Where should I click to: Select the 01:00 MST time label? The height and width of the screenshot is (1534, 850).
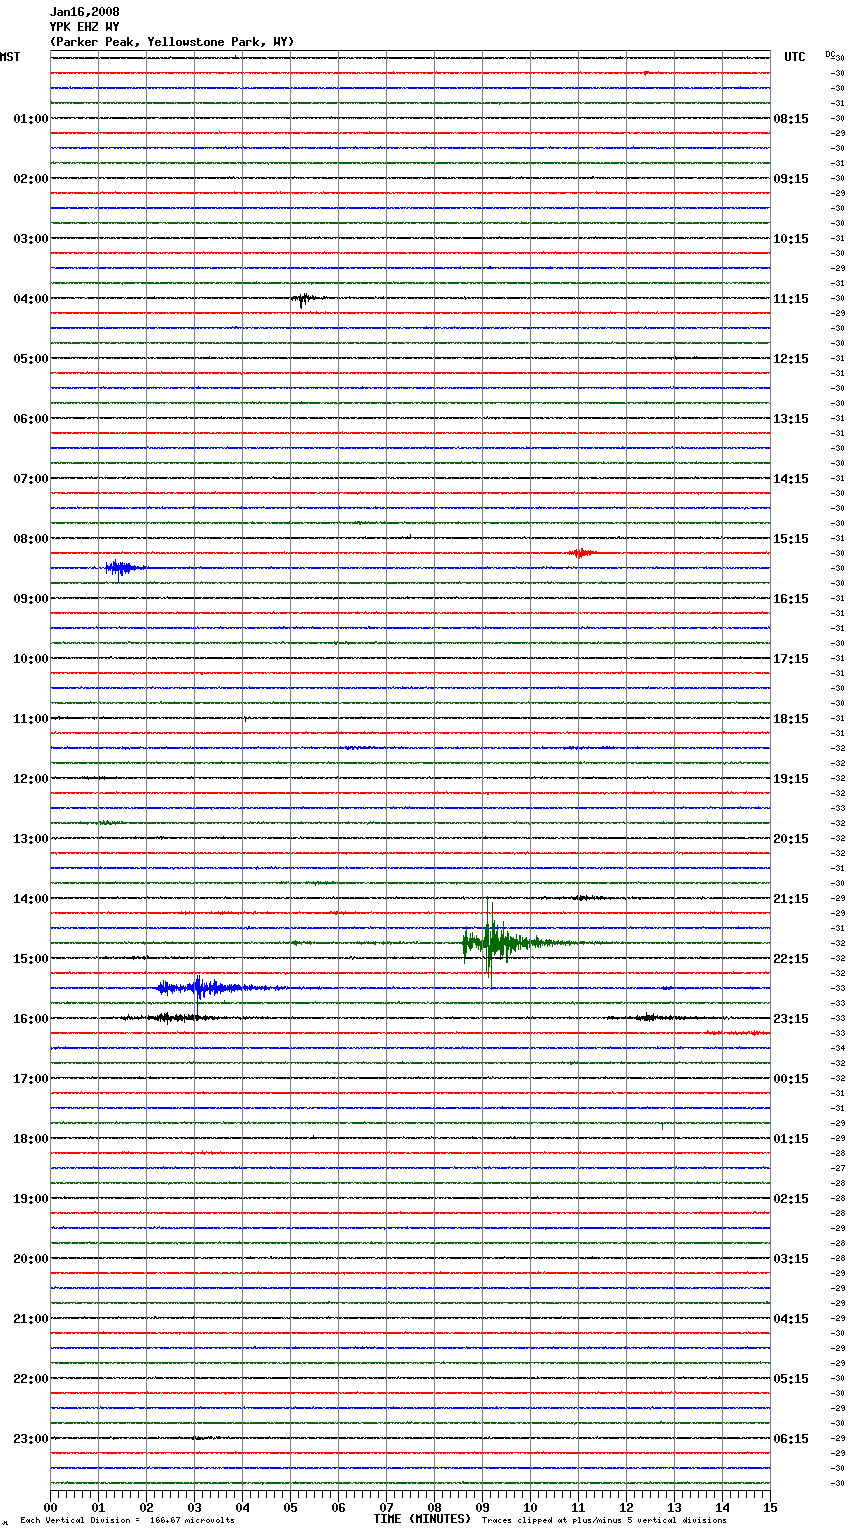31,119
